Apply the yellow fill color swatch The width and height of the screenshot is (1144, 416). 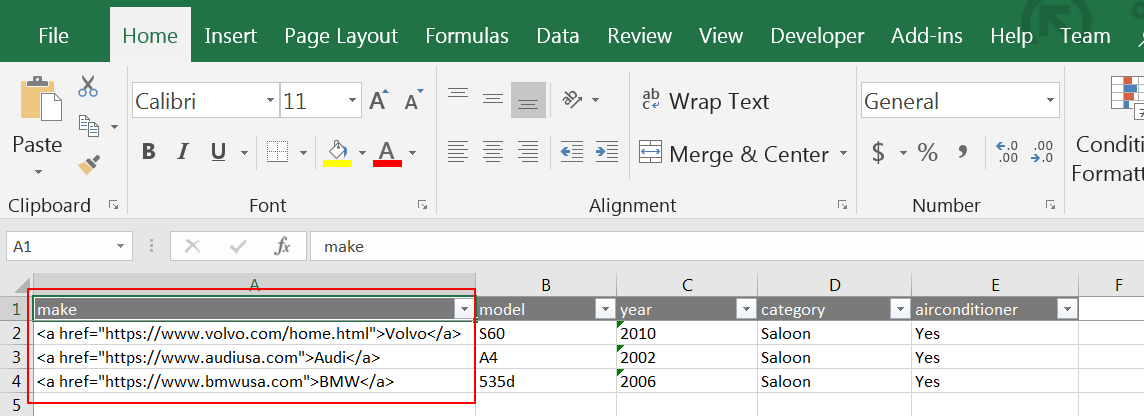[337, 153]
